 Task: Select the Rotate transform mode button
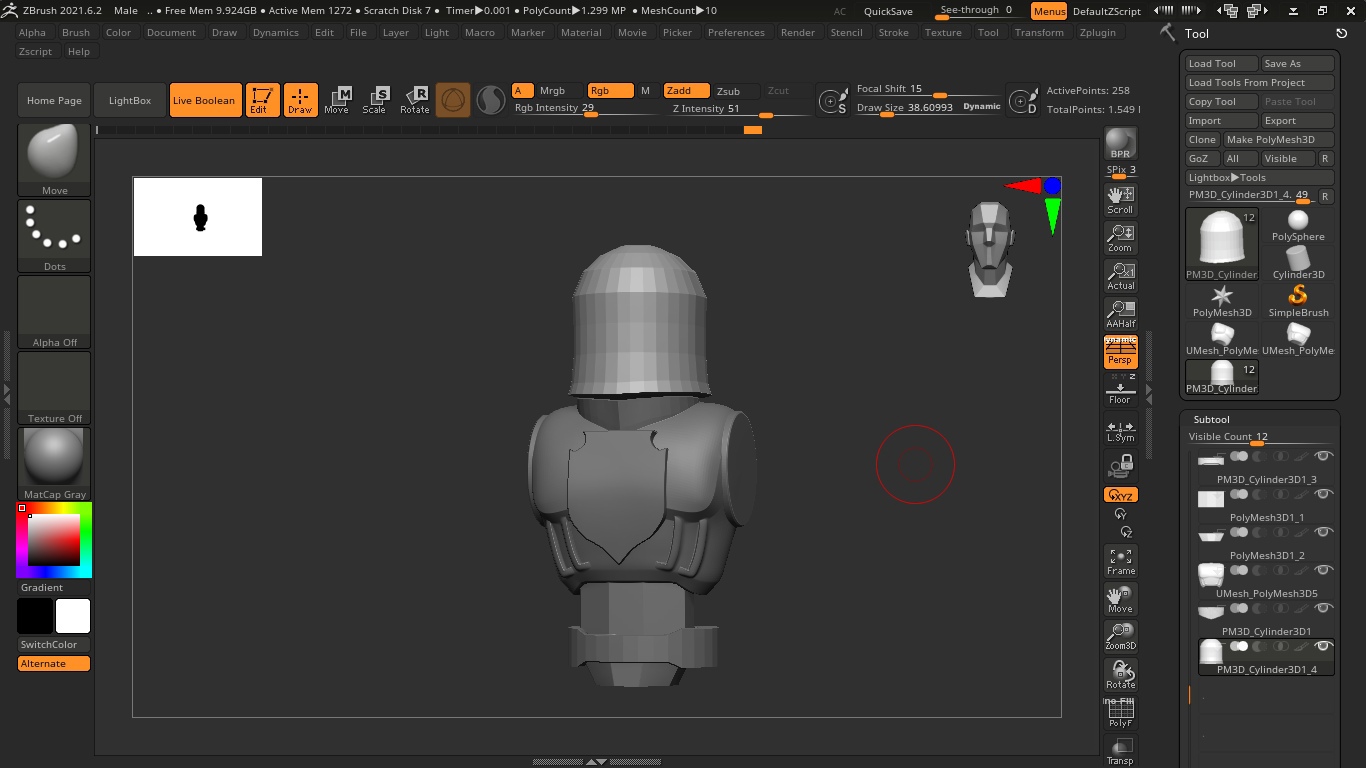414,100
